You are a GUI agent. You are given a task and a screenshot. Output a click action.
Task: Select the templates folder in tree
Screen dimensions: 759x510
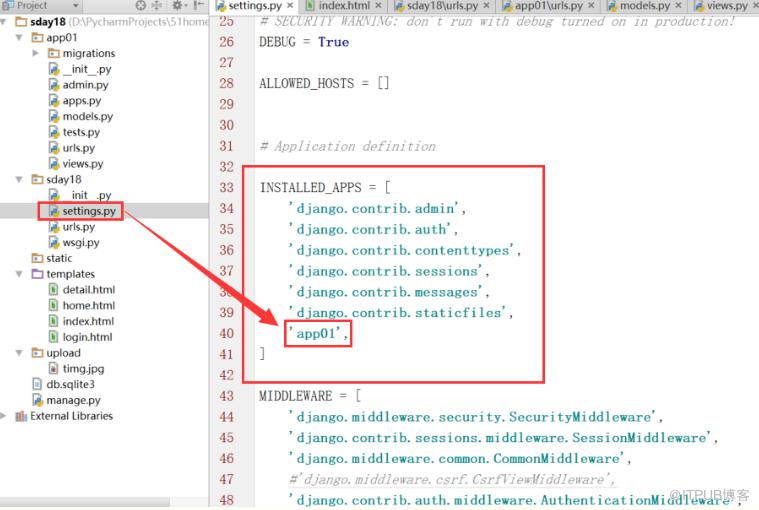63,274
